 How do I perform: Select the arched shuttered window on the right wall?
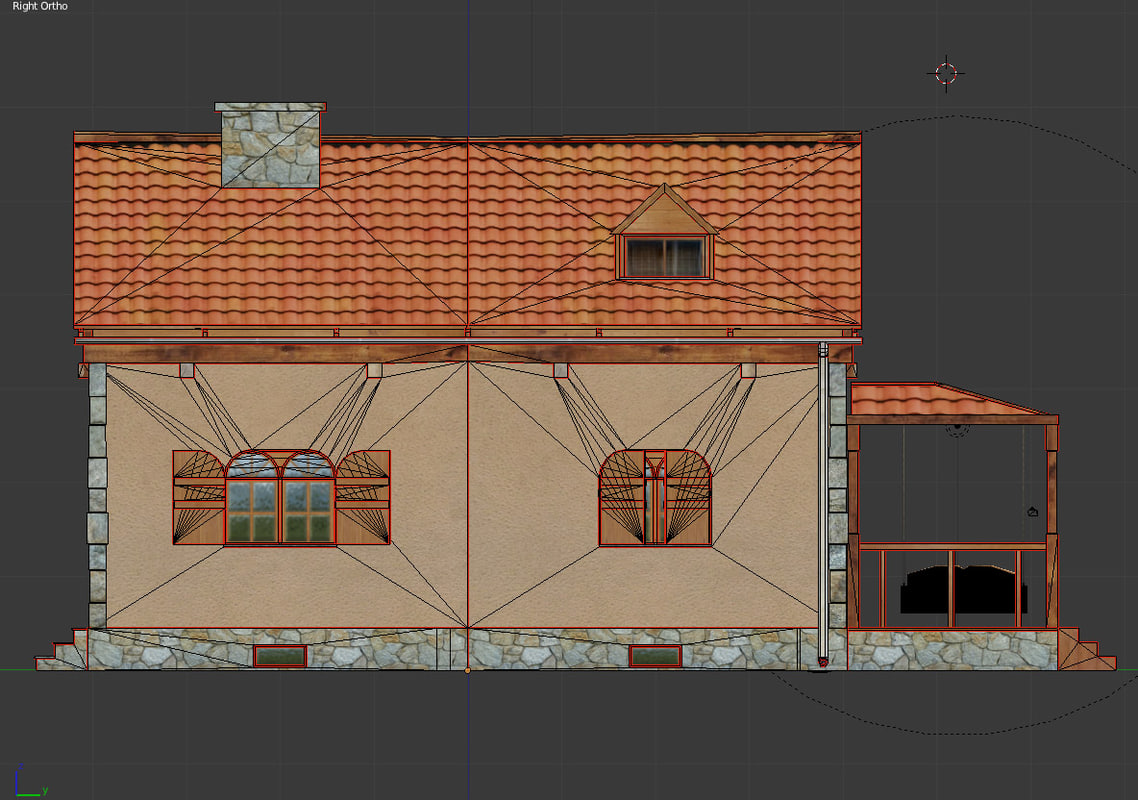[x=655, y=498]
